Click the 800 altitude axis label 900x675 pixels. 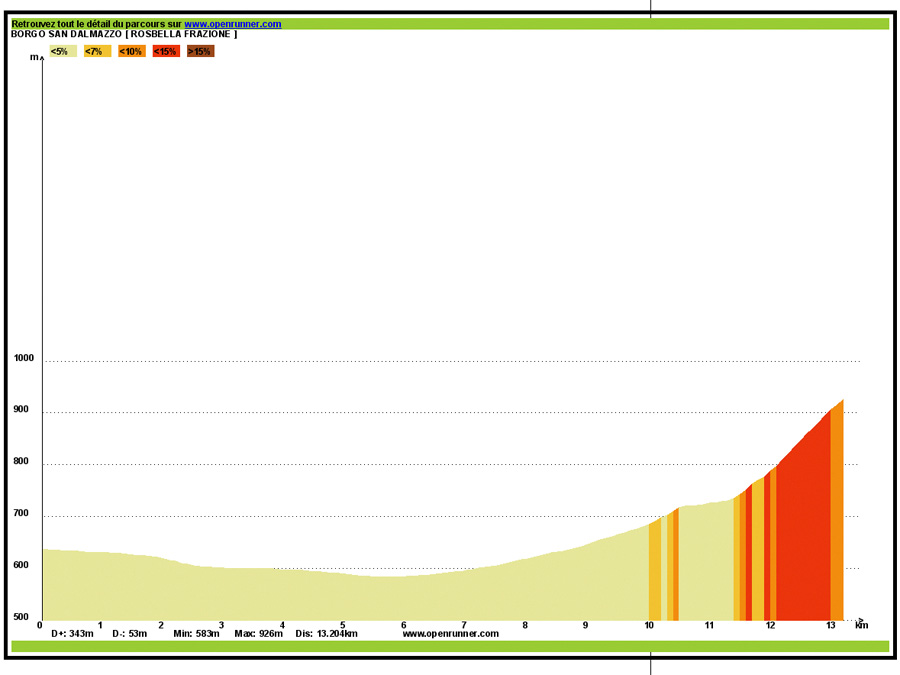click(21, 461)
